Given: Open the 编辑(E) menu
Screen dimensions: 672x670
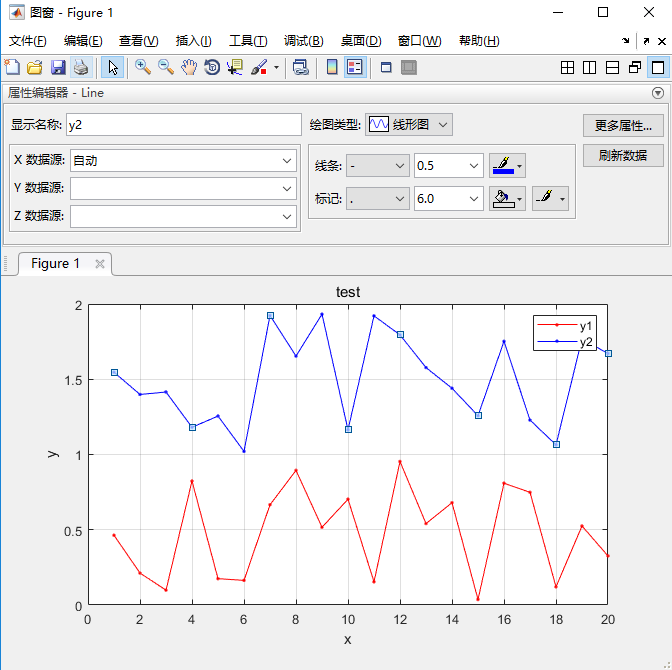Looking at the screenshot, I should click(83, 41).
